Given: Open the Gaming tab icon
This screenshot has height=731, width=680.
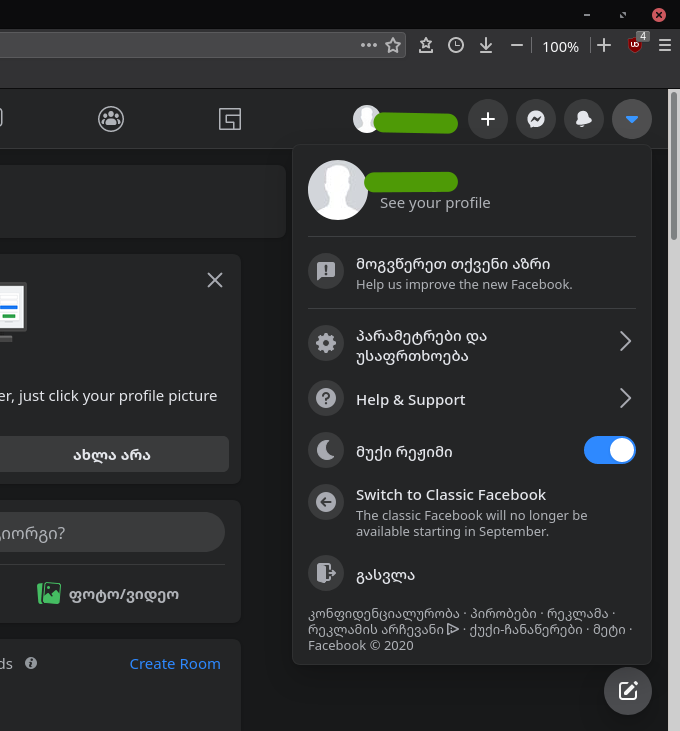Looking at the screenshot, I should coord(230,119).
